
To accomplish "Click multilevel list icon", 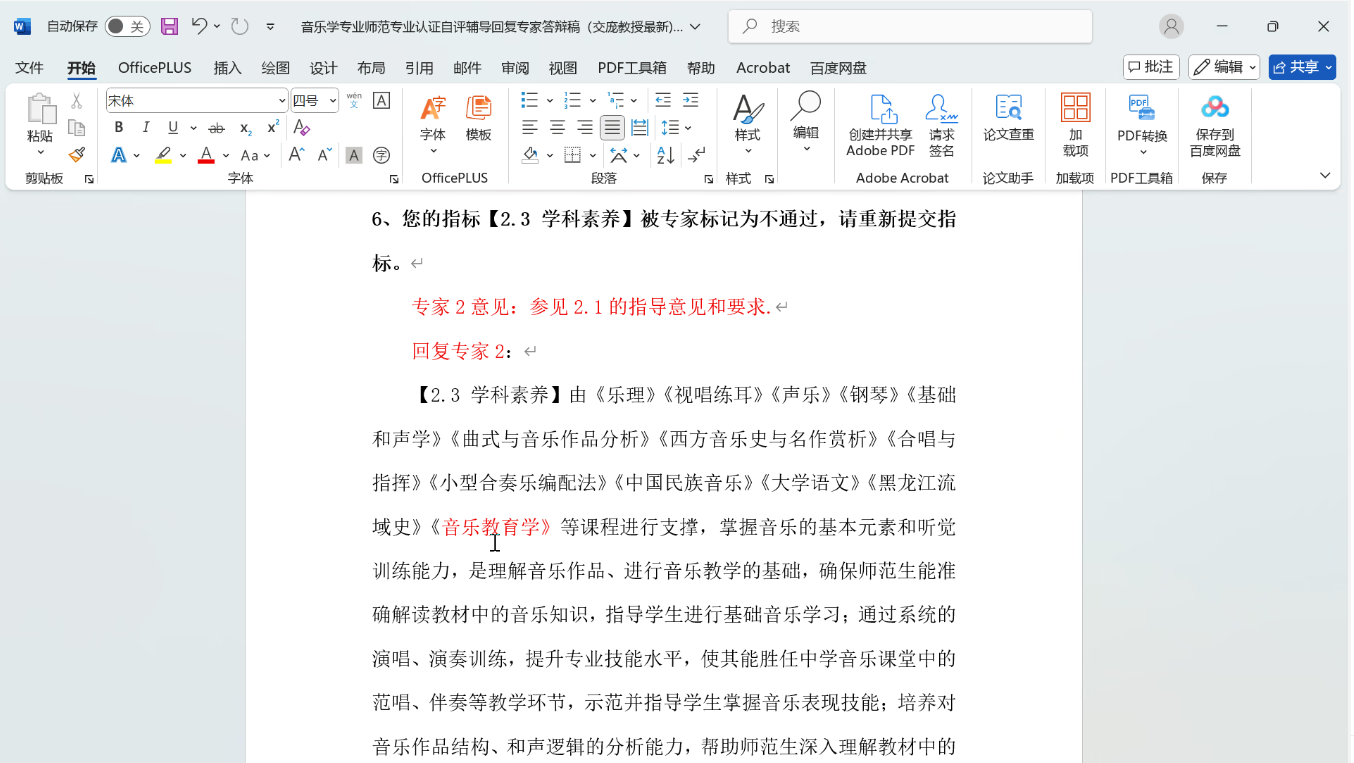I will [616, 100].
